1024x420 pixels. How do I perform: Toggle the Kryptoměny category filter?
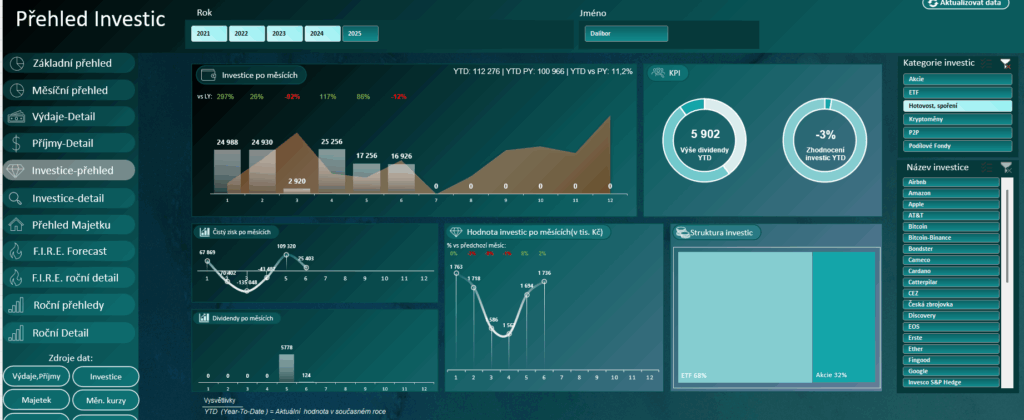tap(956, 119)
